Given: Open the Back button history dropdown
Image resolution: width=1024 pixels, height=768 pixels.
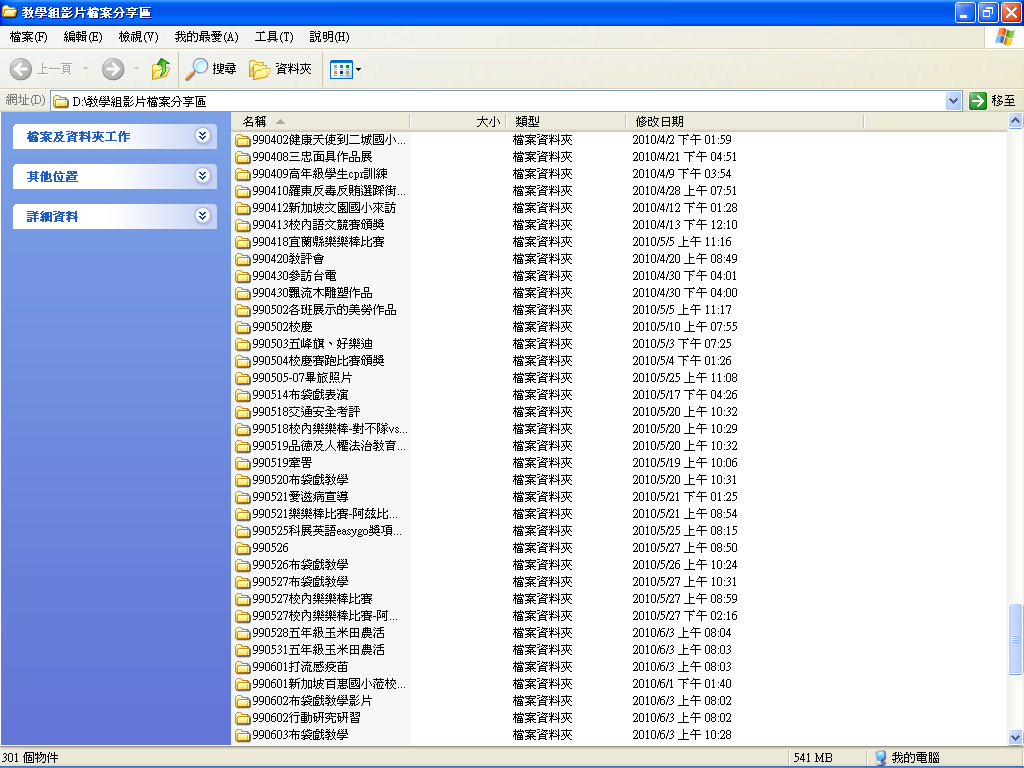Looking at the screenshot, I should pos(85,69).
